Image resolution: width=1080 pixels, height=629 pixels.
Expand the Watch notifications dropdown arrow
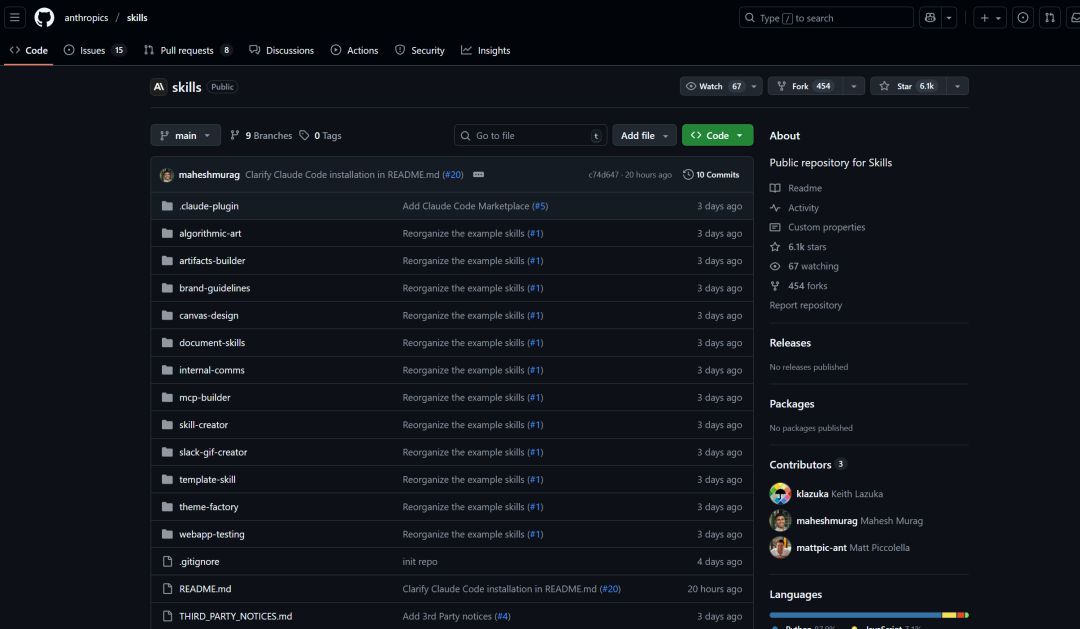754,86
